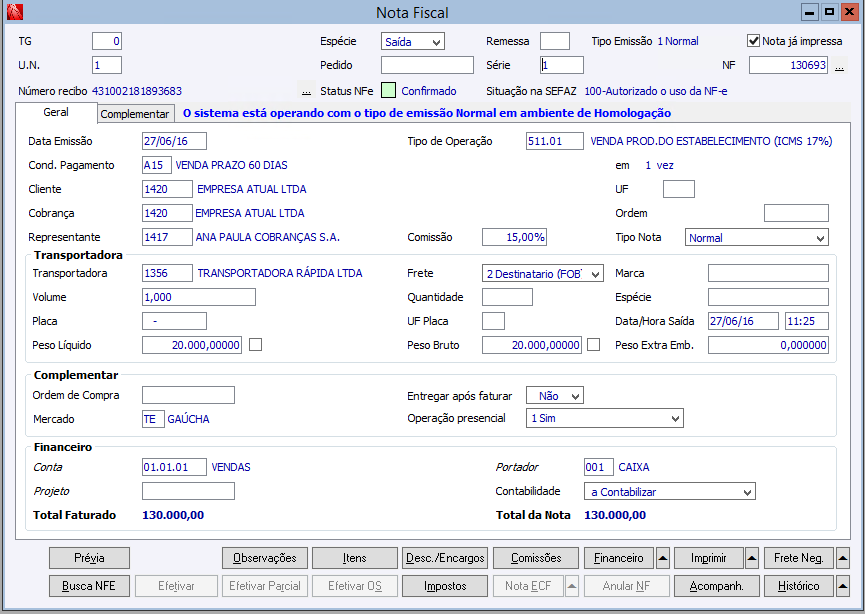Viewport: 865px width, 614px height.
Task: Open the Impostos button
Action: tap(444, 586)
